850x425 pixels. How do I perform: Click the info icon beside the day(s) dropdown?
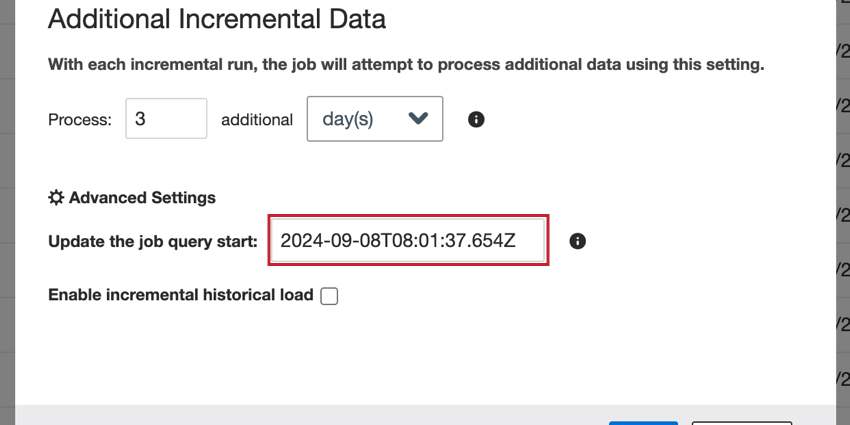pos(477,119)
